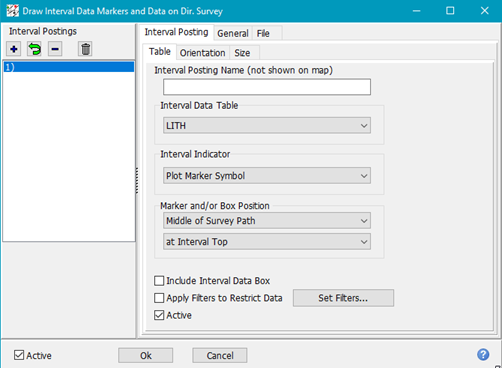
Task: Uncheck the Active box inside Table tab
Action: point(159,315)
